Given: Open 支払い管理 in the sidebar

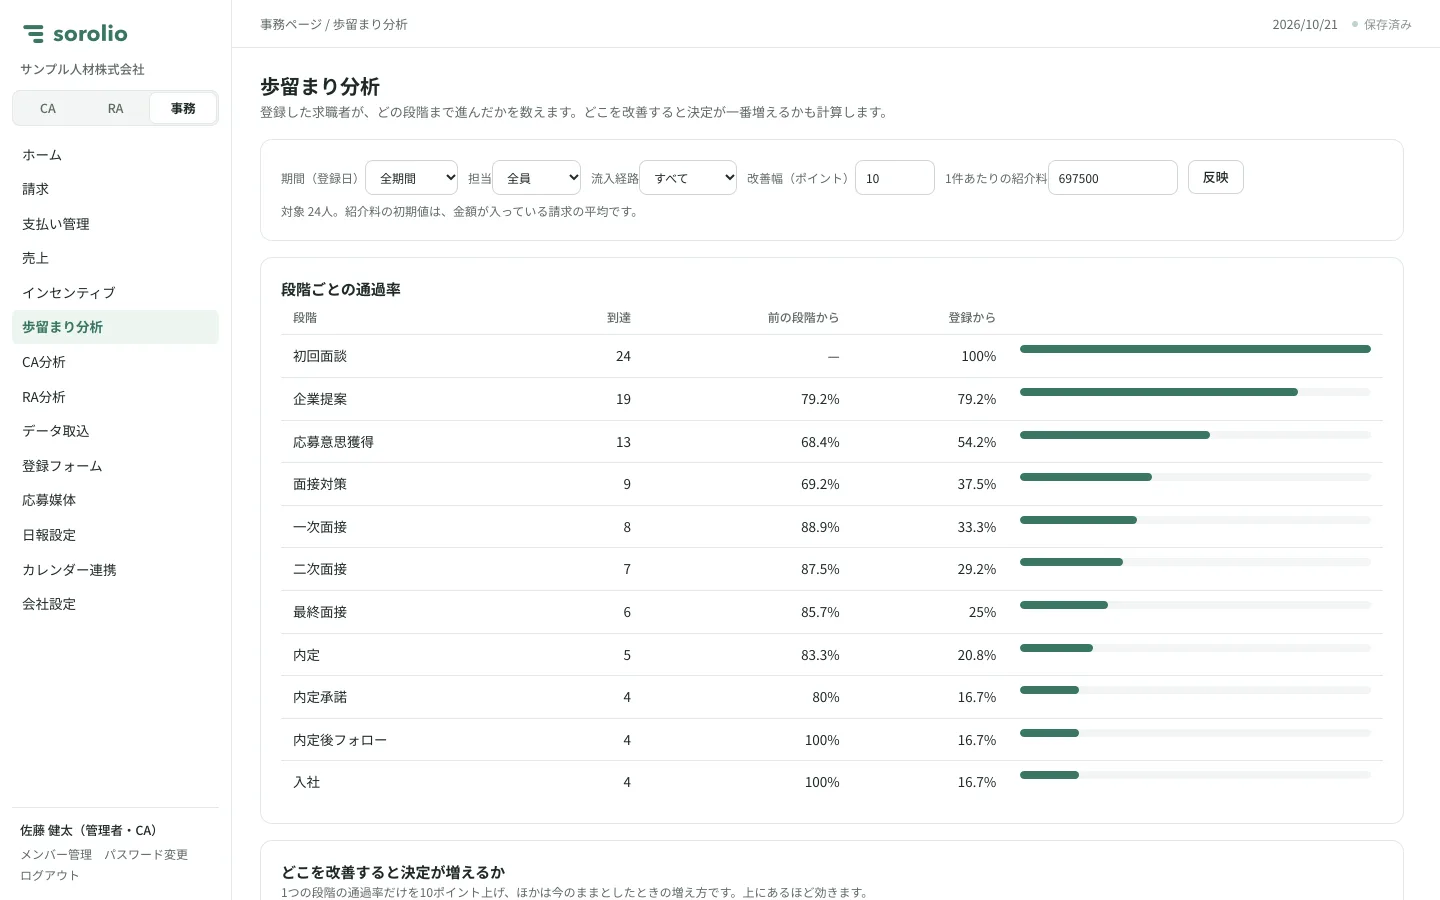Looking at the screenshot, I should pyautogui.click(x=115, y=224).
